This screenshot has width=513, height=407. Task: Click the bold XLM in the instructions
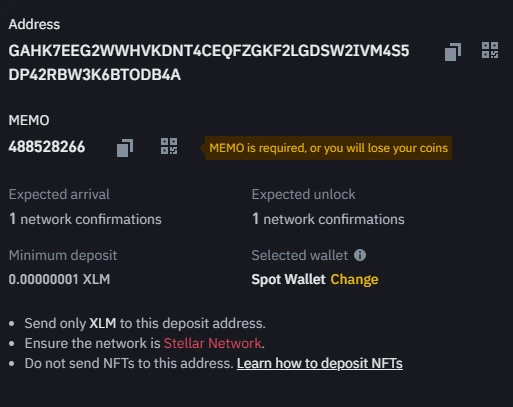click(x=103, y=323)
